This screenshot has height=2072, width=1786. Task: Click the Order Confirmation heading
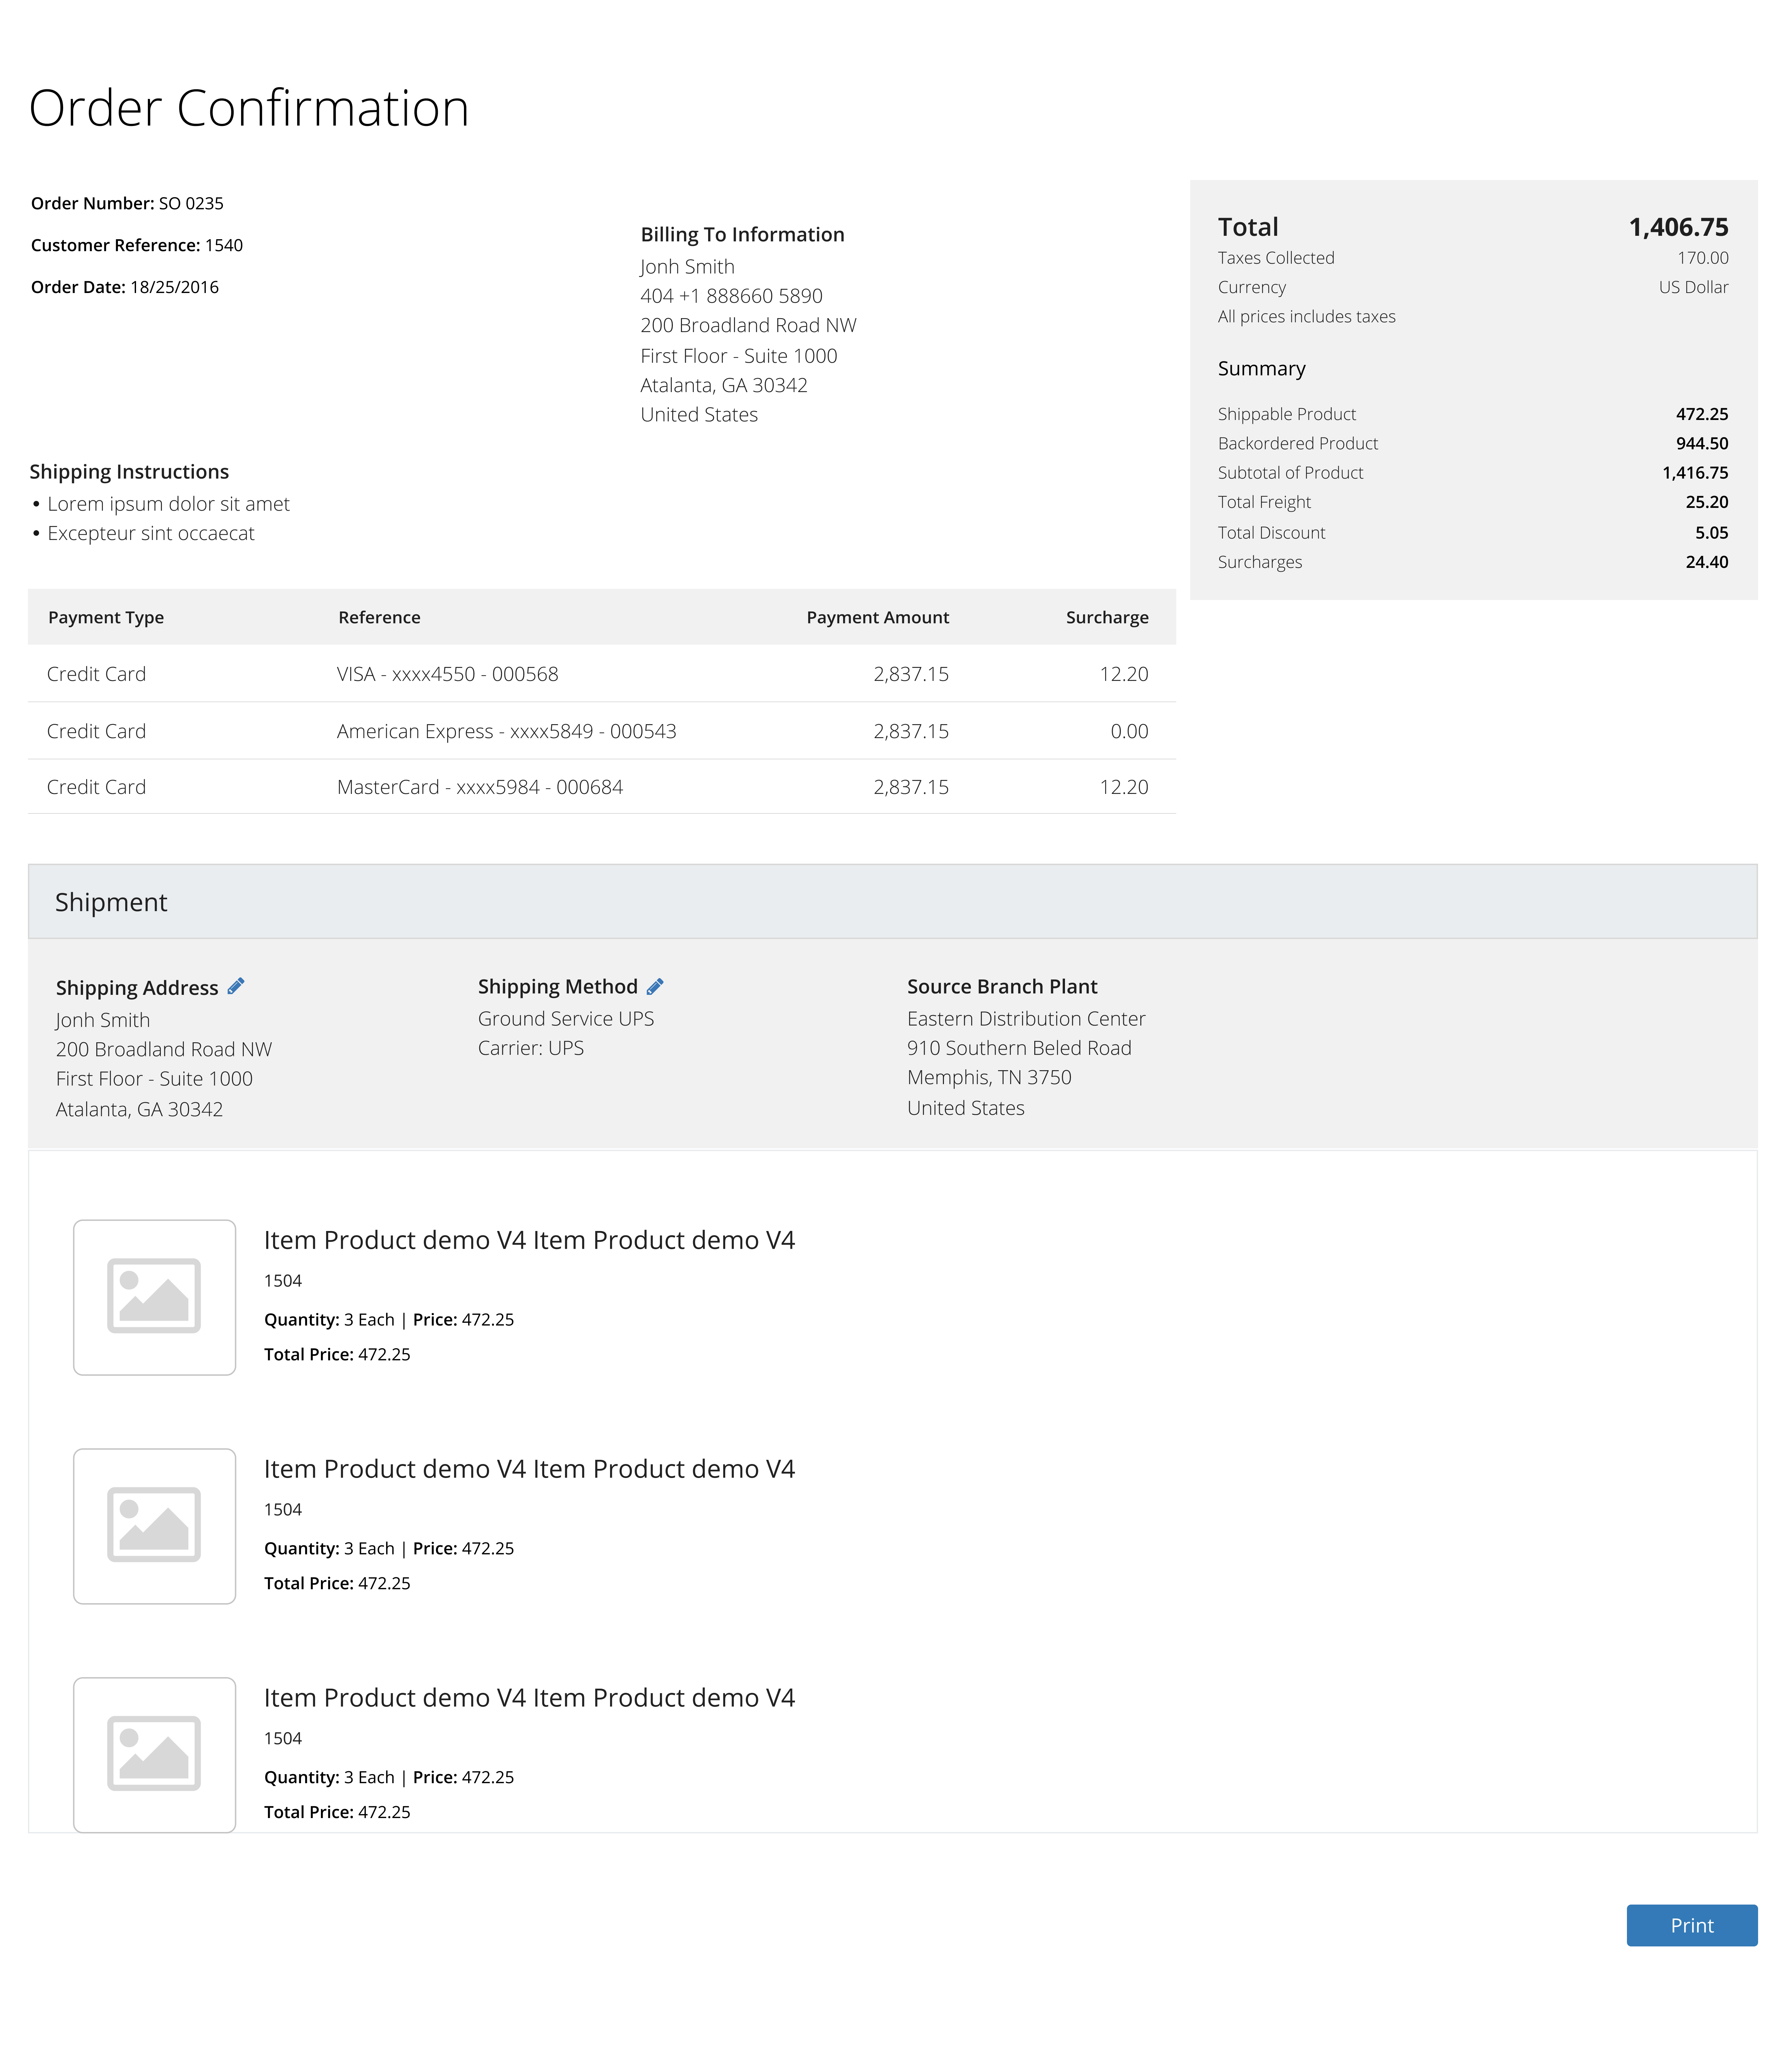(249, 108)
